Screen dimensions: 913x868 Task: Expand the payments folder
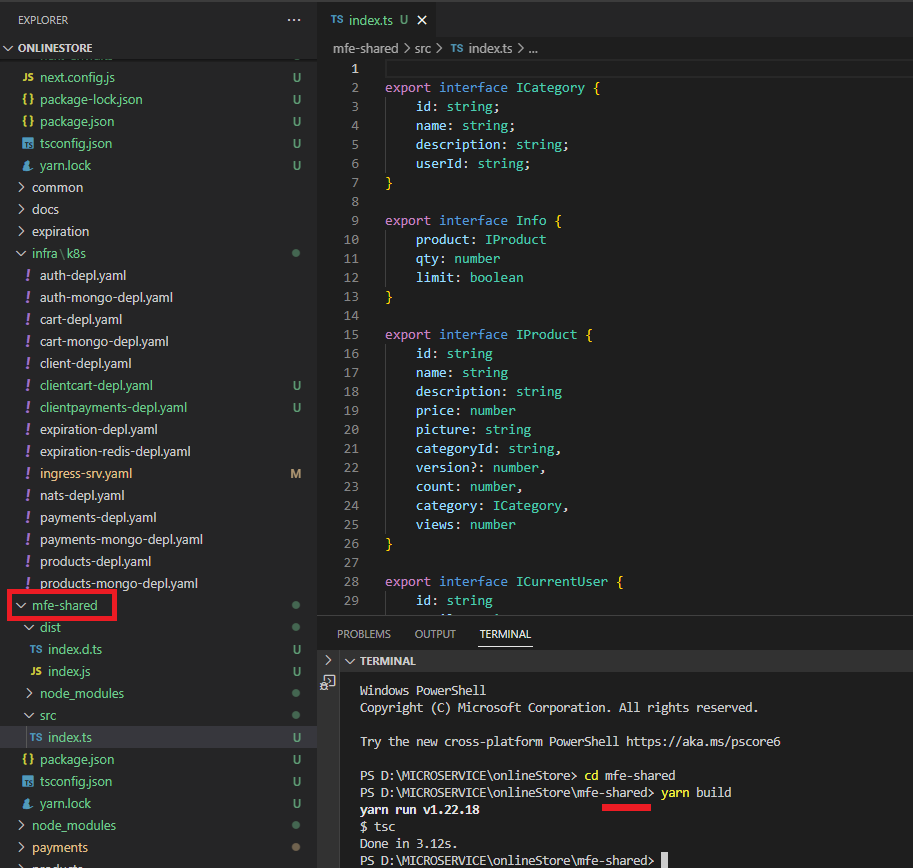(x=59, y=847)
